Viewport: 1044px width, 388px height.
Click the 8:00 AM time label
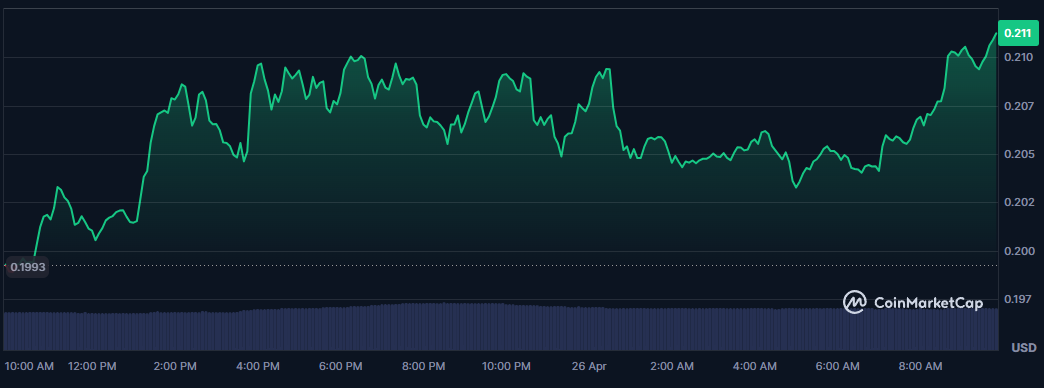920,367
